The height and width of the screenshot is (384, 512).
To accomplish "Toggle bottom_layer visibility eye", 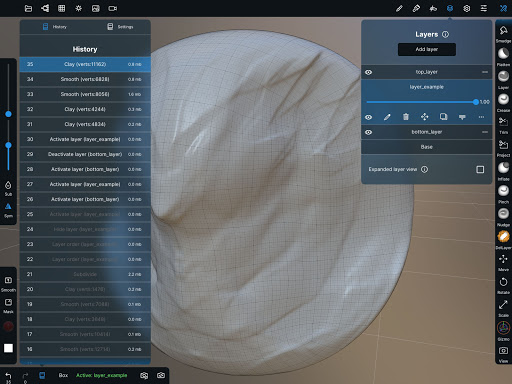I will (368, 132).
